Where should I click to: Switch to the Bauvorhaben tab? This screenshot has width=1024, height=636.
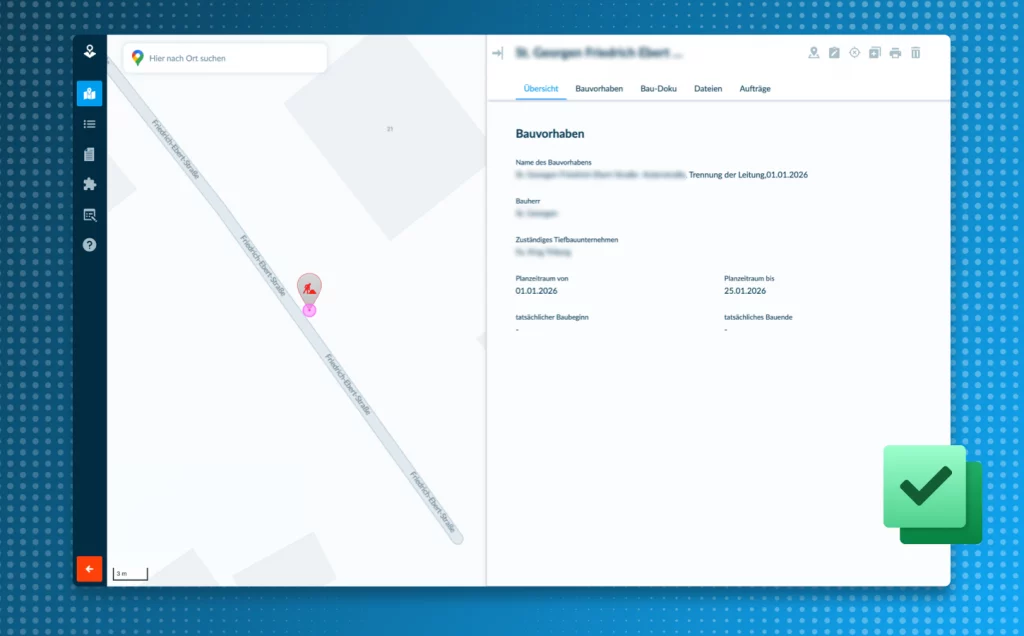tap(599, 89)
